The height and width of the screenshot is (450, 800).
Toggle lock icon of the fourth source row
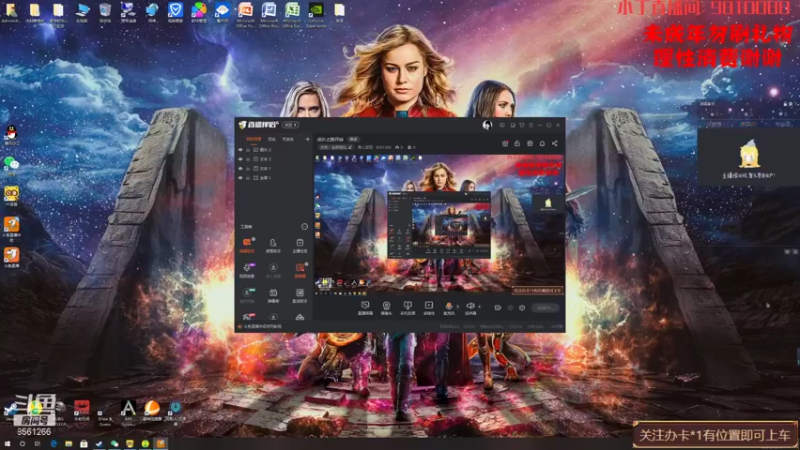tap(248, 178)
